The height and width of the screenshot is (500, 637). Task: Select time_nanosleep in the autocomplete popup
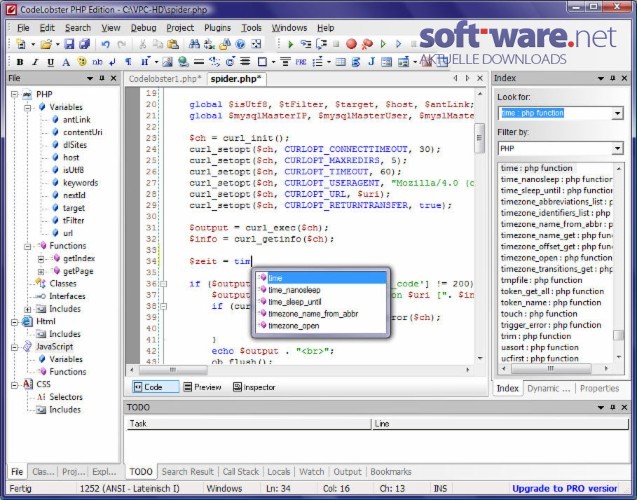(321, 290)
